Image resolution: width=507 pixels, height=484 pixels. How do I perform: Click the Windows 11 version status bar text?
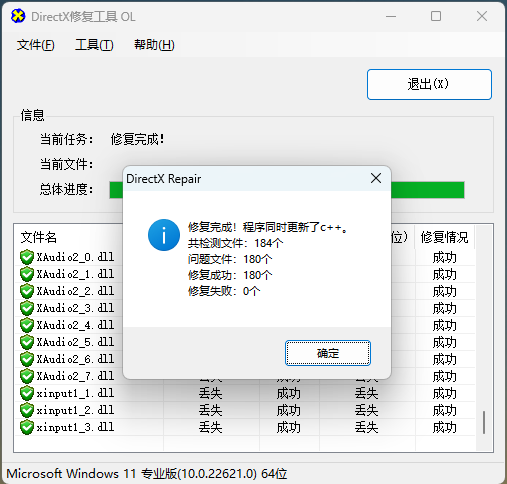click(x=147, y=474)
